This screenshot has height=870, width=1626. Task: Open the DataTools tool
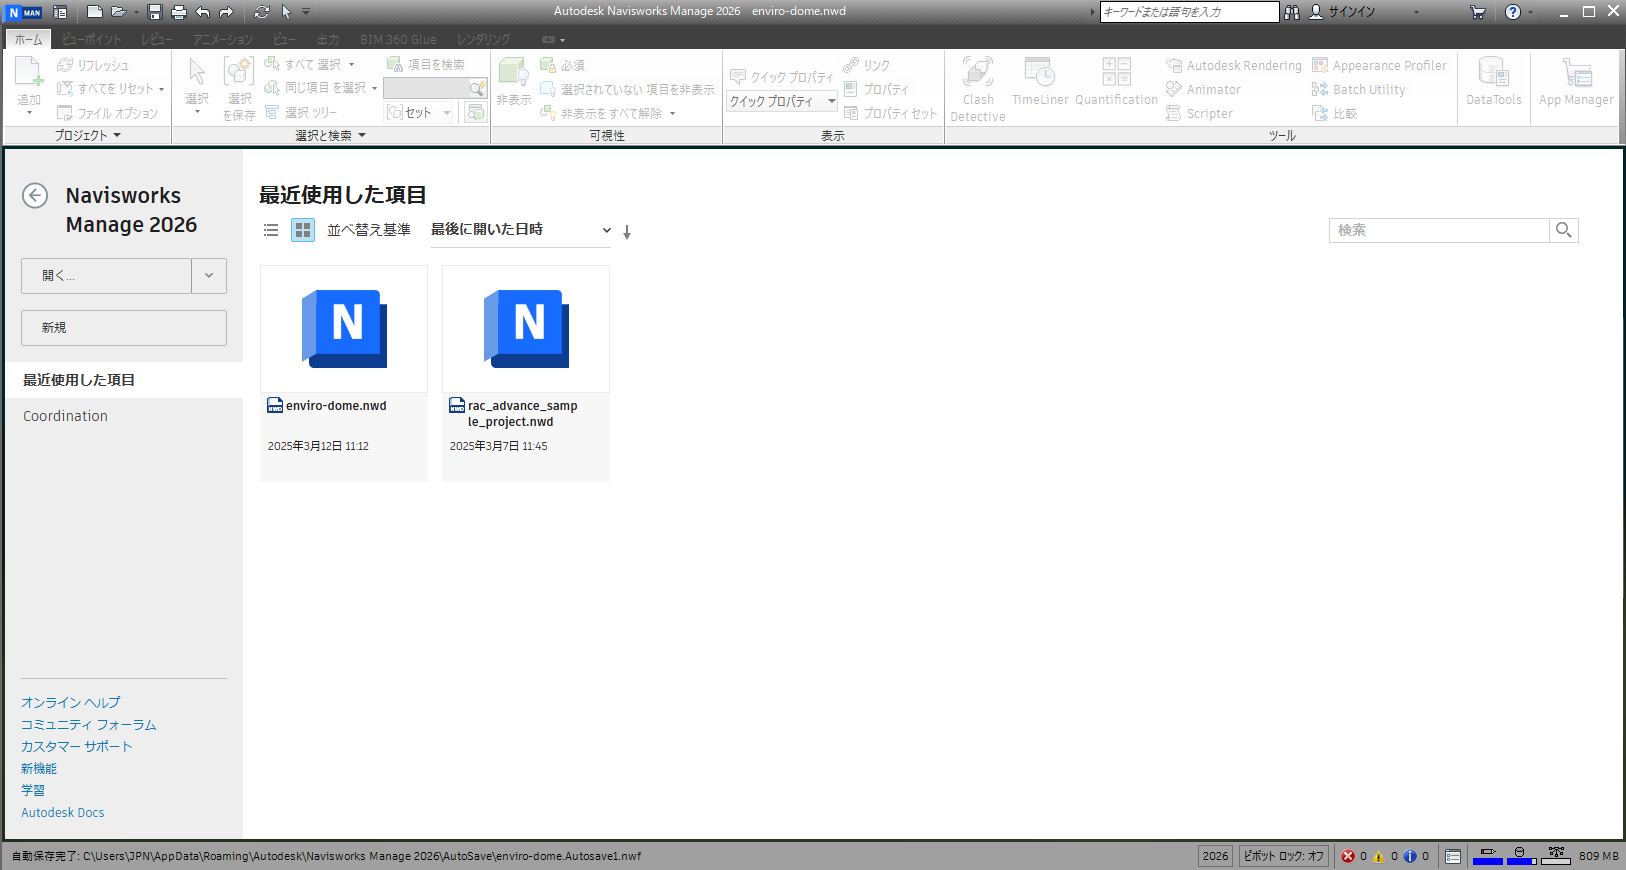coord(1494,81)
